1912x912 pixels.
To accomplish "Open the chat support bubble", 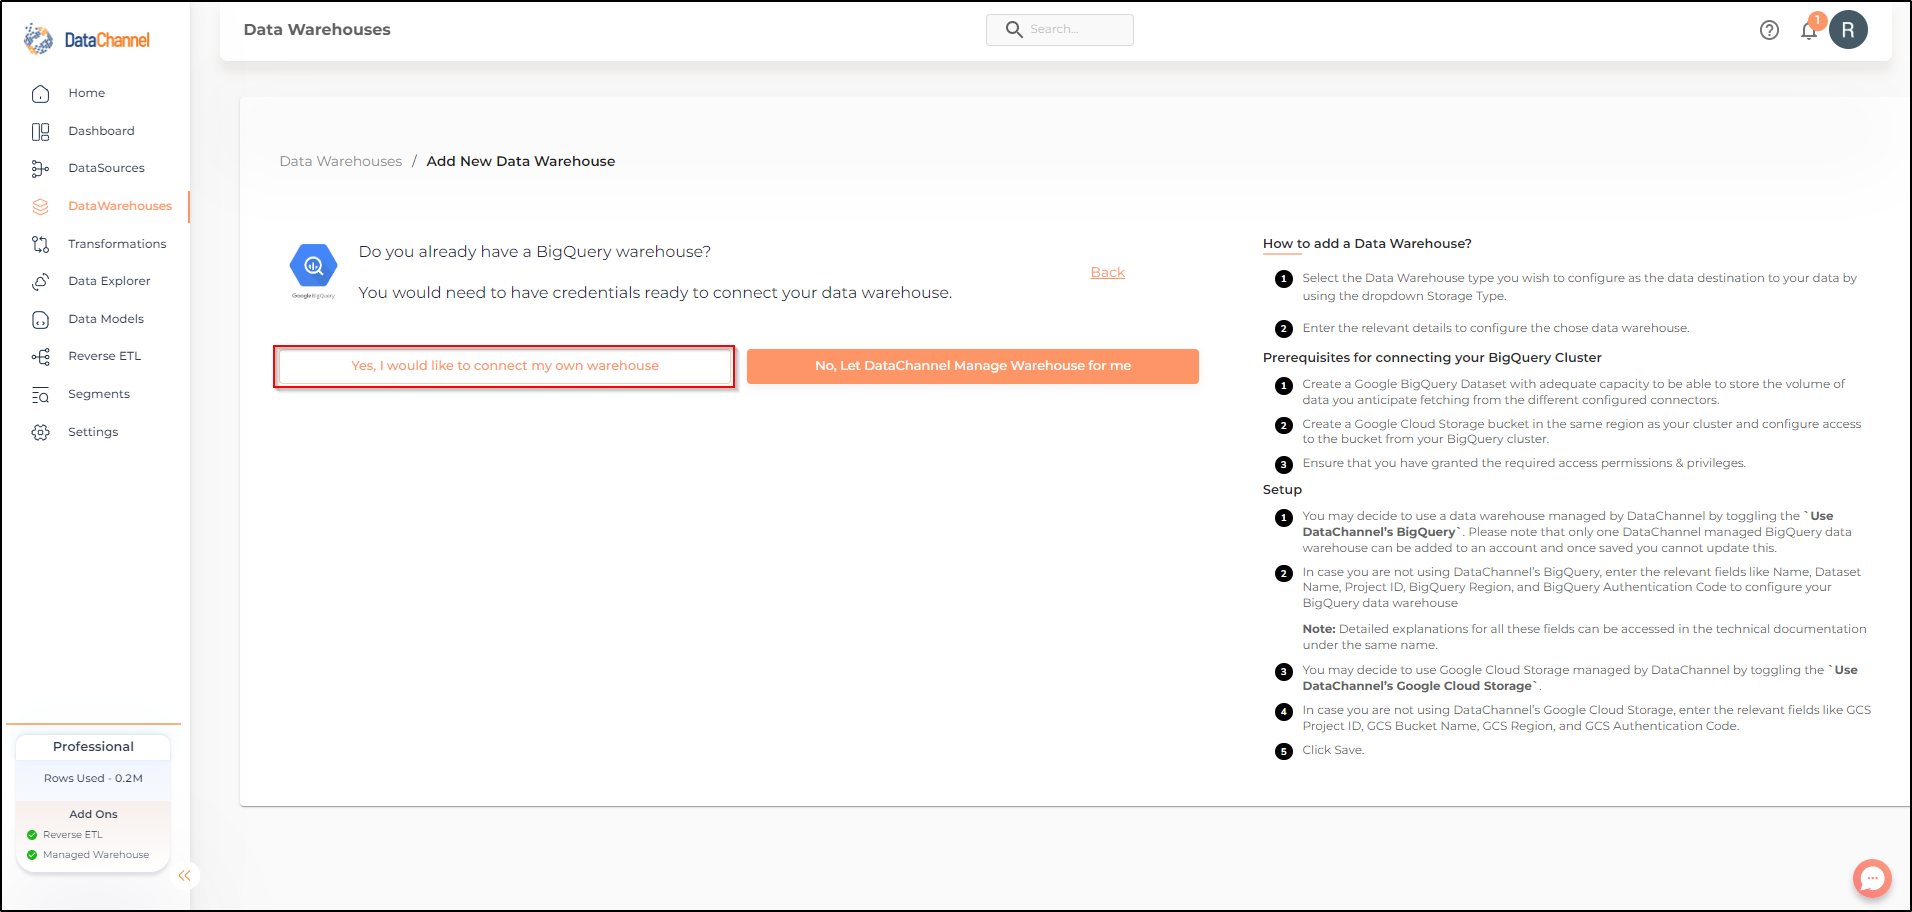I will click(1872, 879).
